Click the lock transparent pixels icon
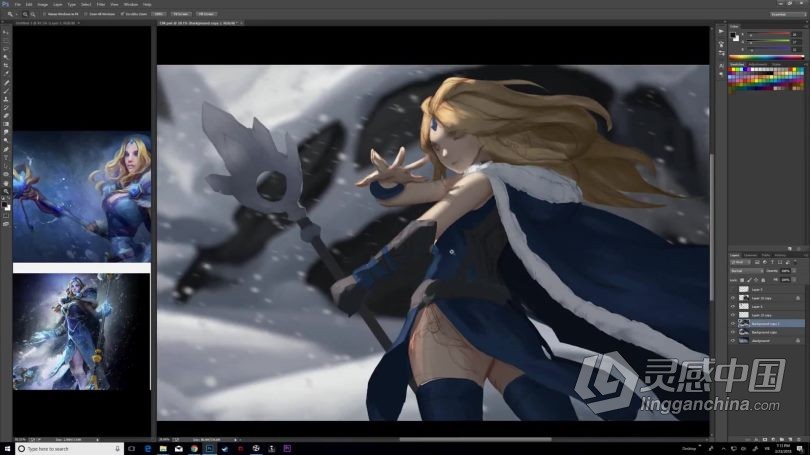The width and height of the screenshot is (810, 455). tap(742, 280)
